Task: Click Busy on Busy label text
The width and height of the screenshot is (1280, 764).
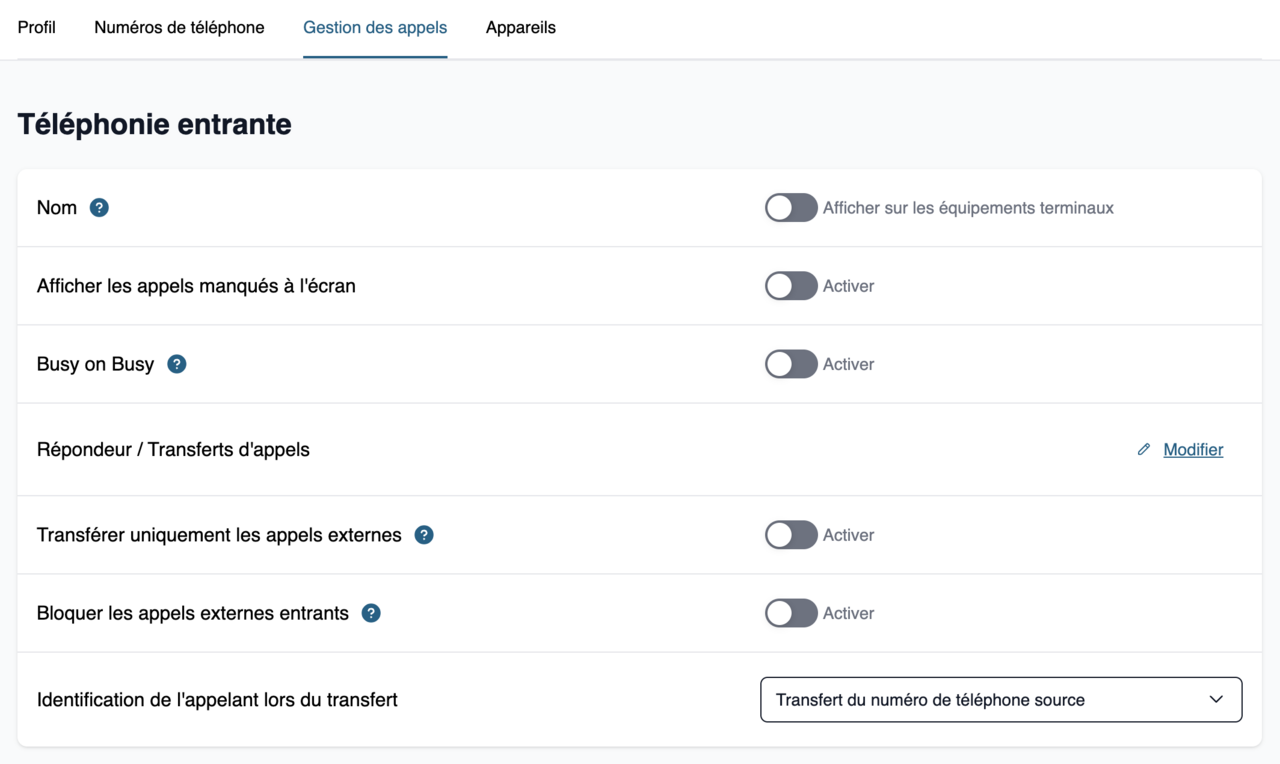Action: tap(95, 364)
